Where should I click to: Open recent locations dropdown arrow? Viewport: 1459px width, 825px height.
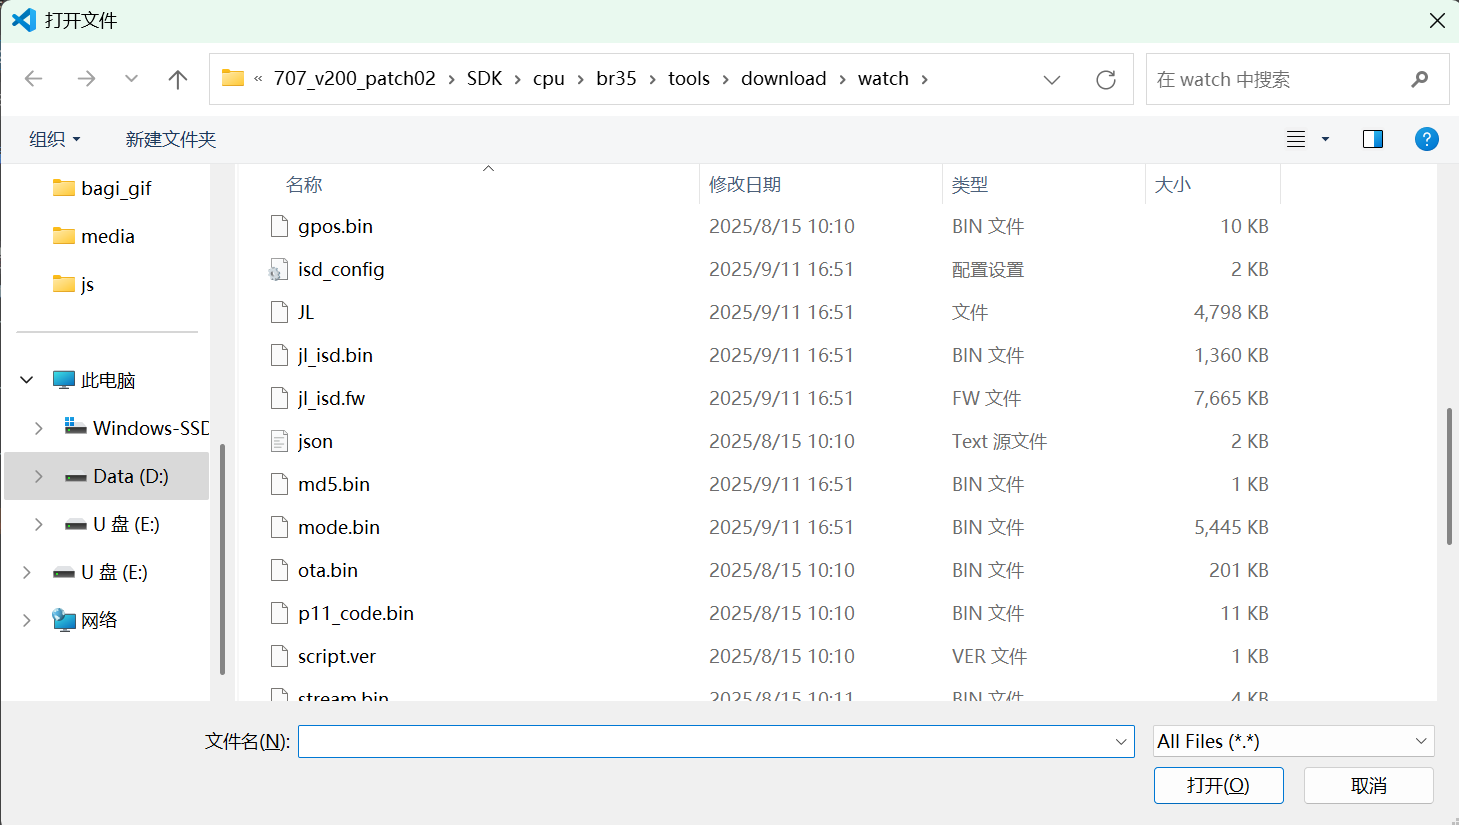[x=131, y=79]
